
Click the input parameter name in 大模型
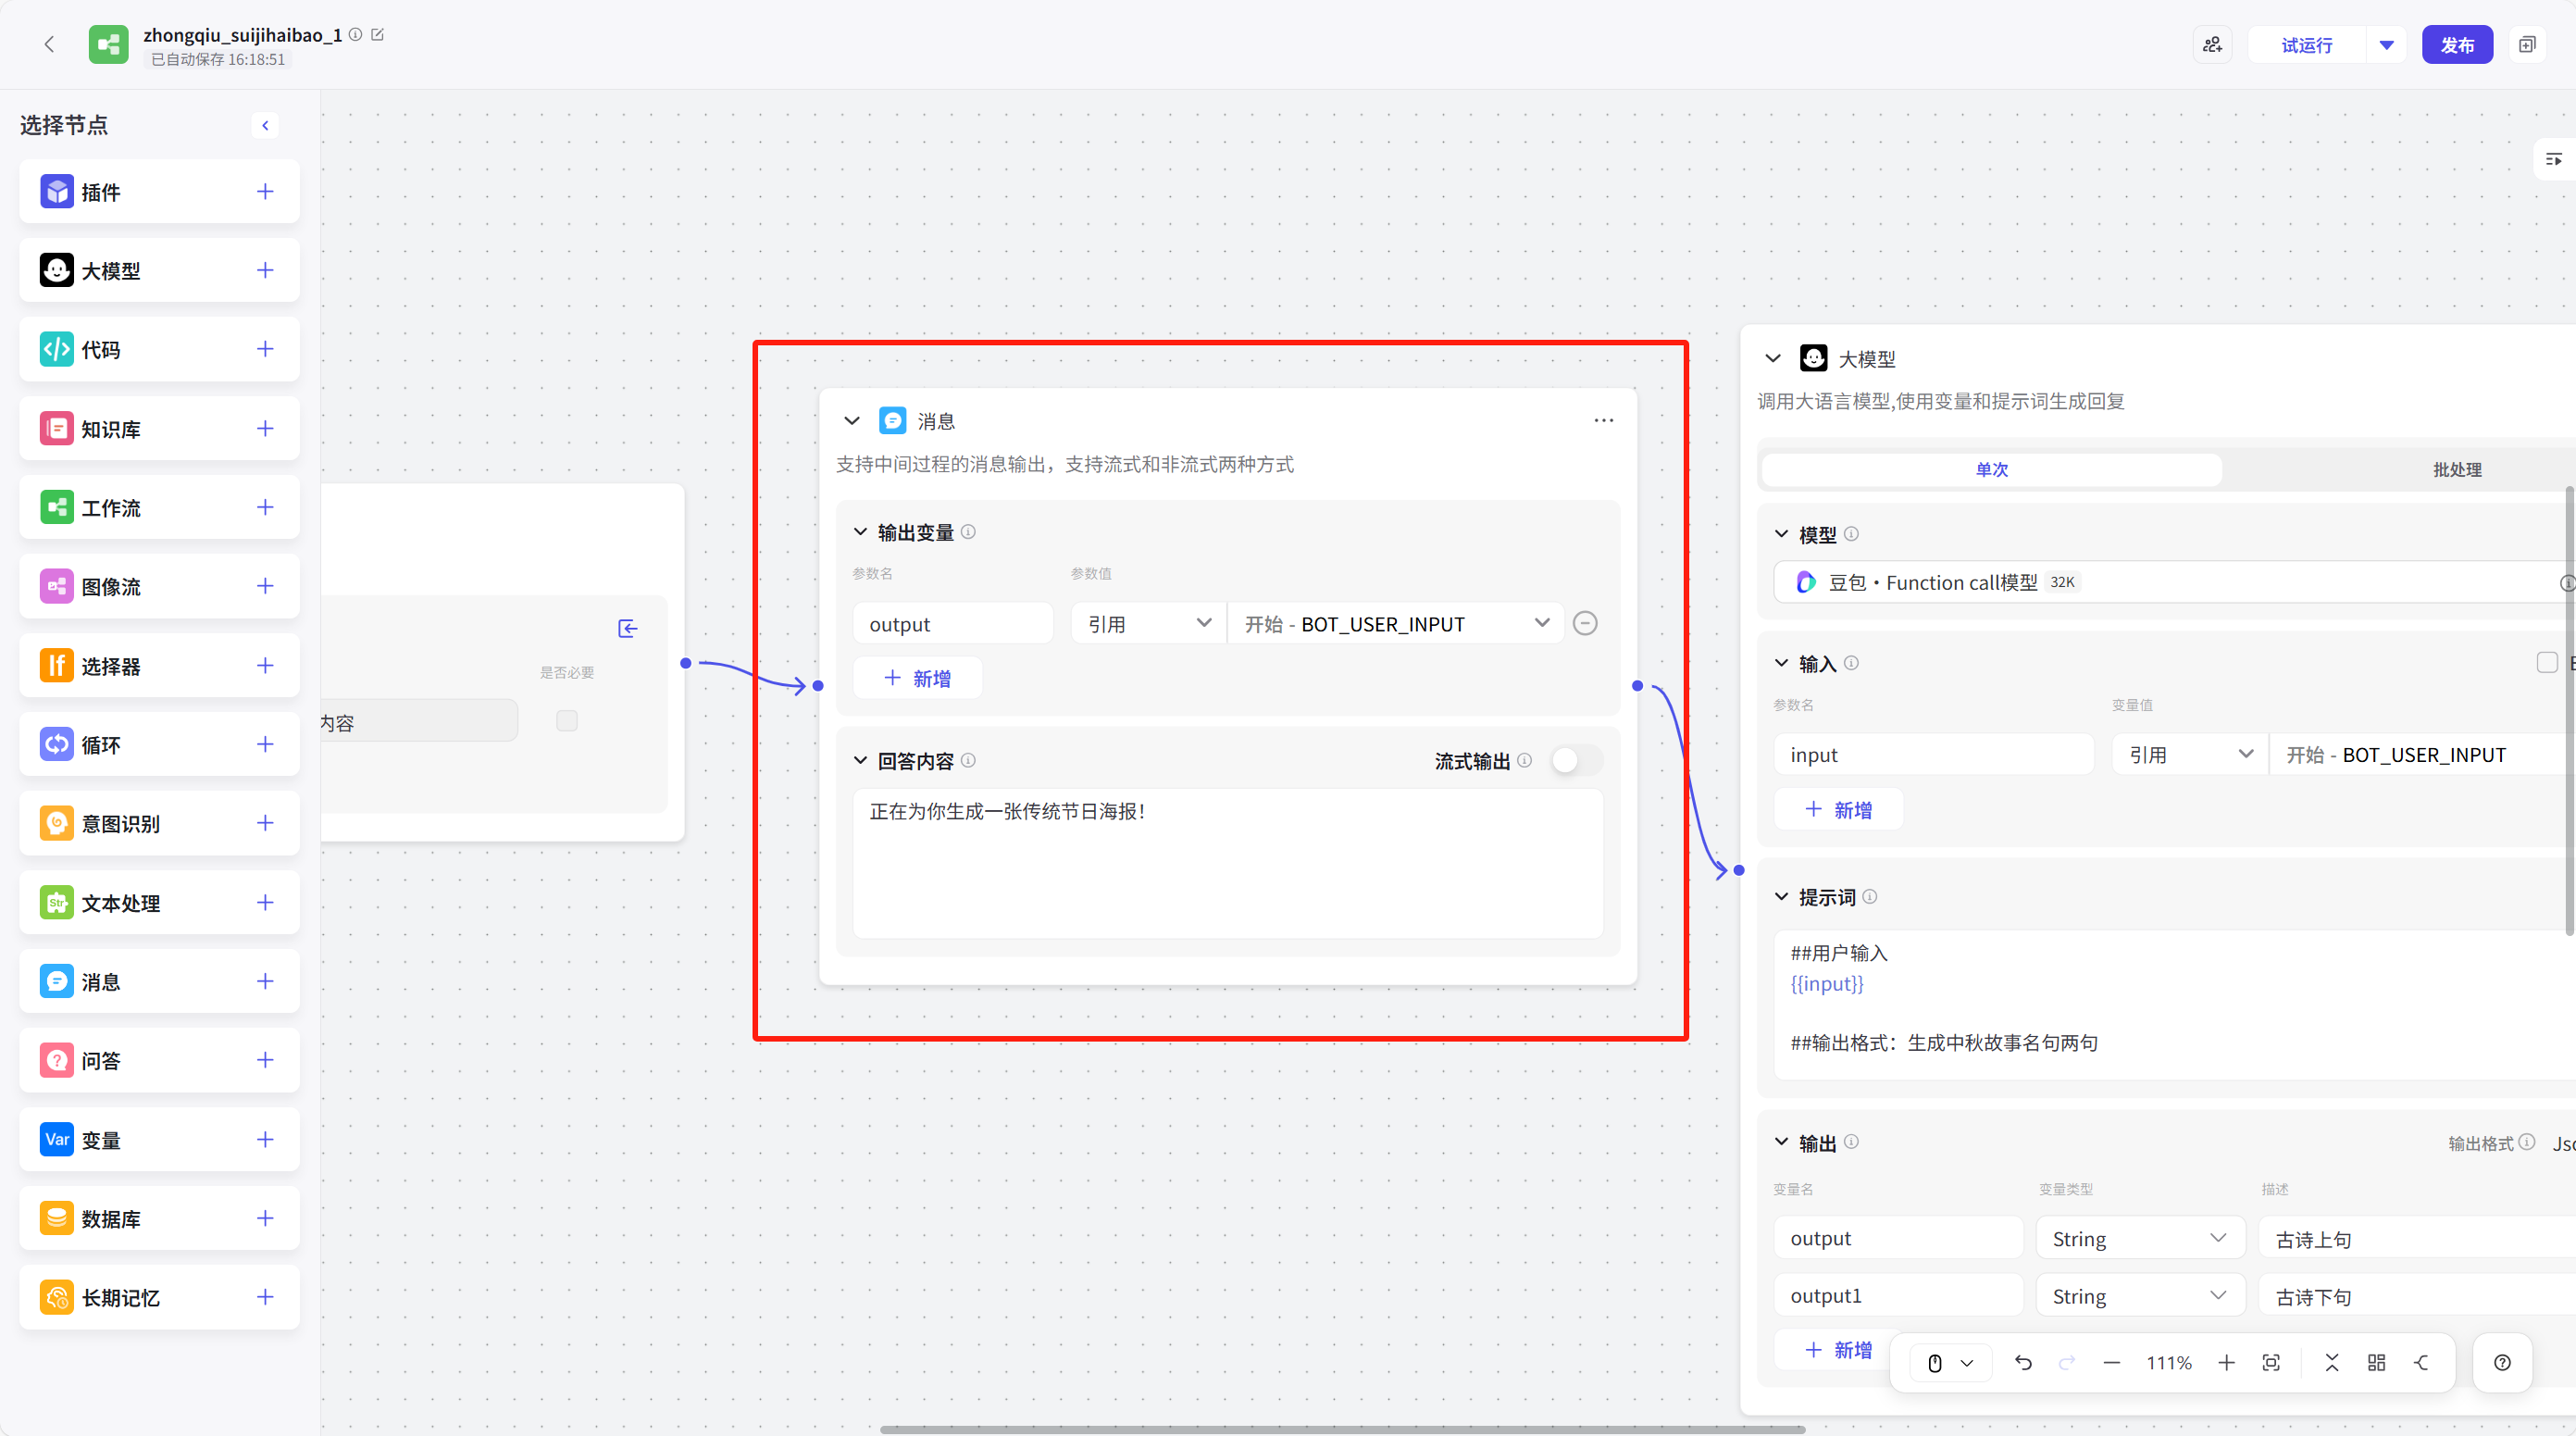point(1933,755)
